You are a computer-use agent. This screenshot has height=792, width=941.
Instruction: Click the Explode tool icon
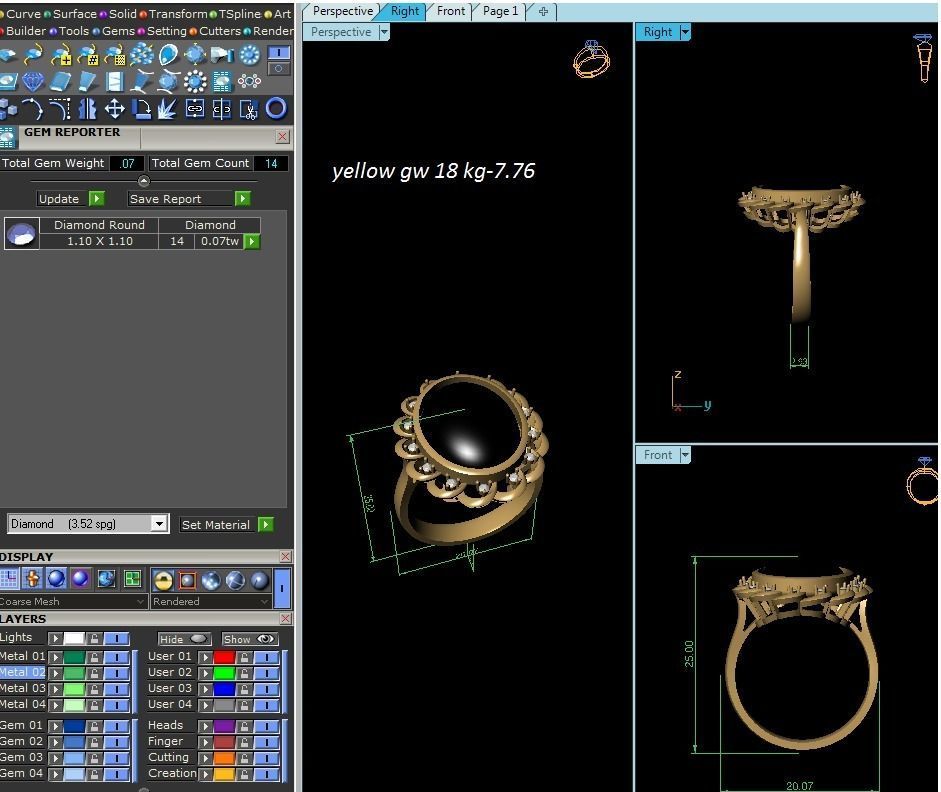[x=167, y=109]
